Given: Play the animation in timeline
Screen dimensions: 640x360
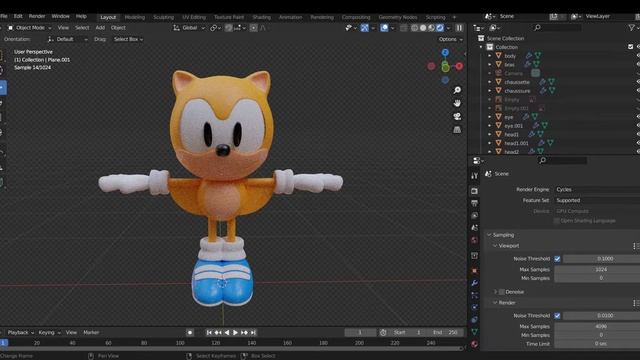Looking at the screenshot, I should (x=235, y=333).
